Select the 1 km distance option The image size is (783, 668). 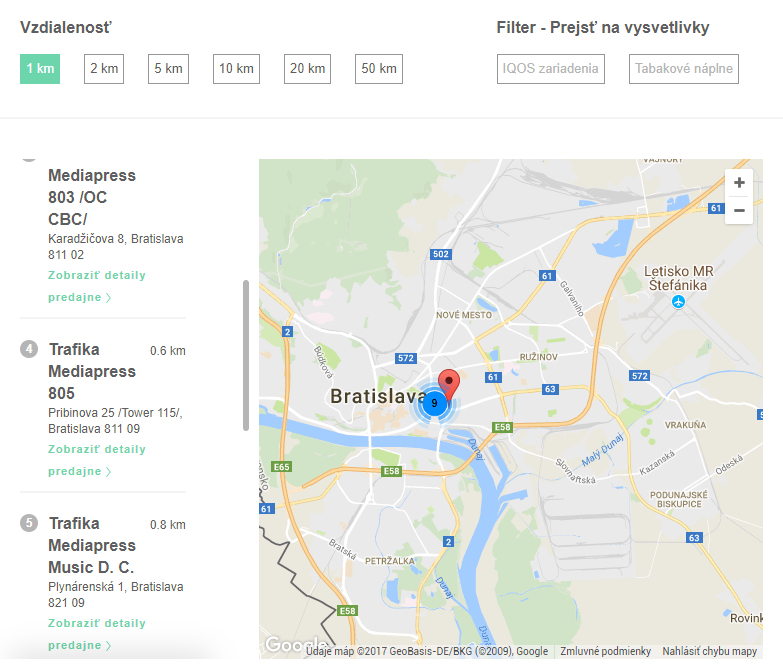pos(40,69)
